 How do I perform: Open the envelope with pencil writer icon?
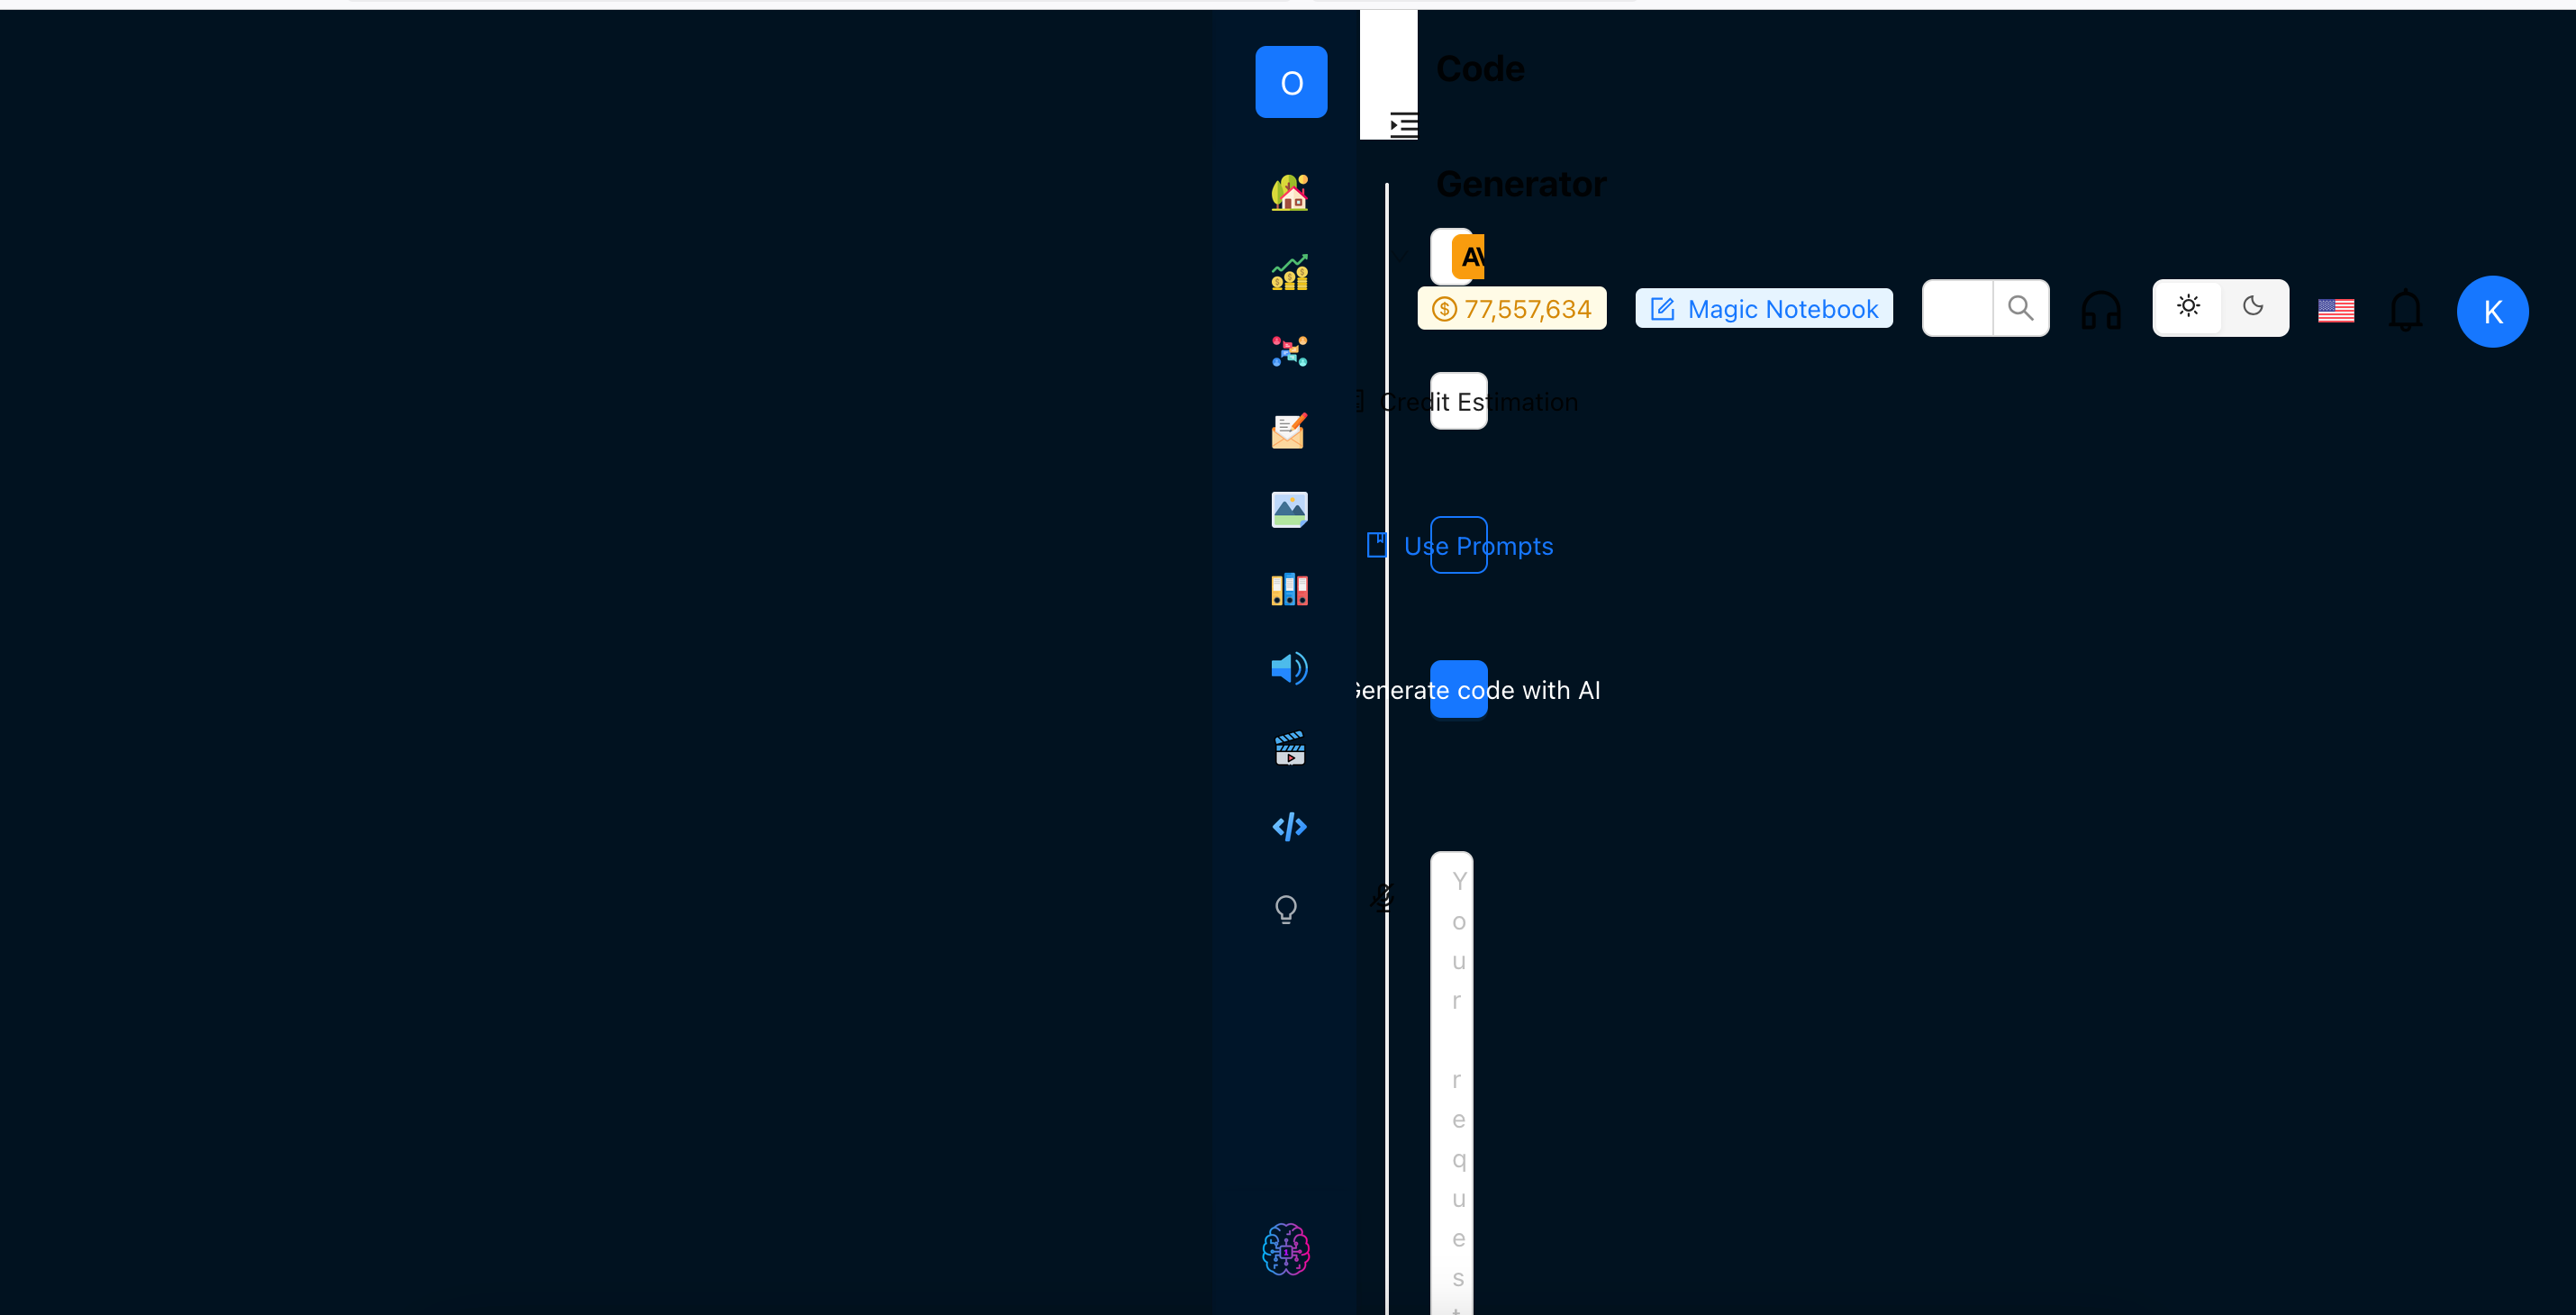tap(1289, 430)
